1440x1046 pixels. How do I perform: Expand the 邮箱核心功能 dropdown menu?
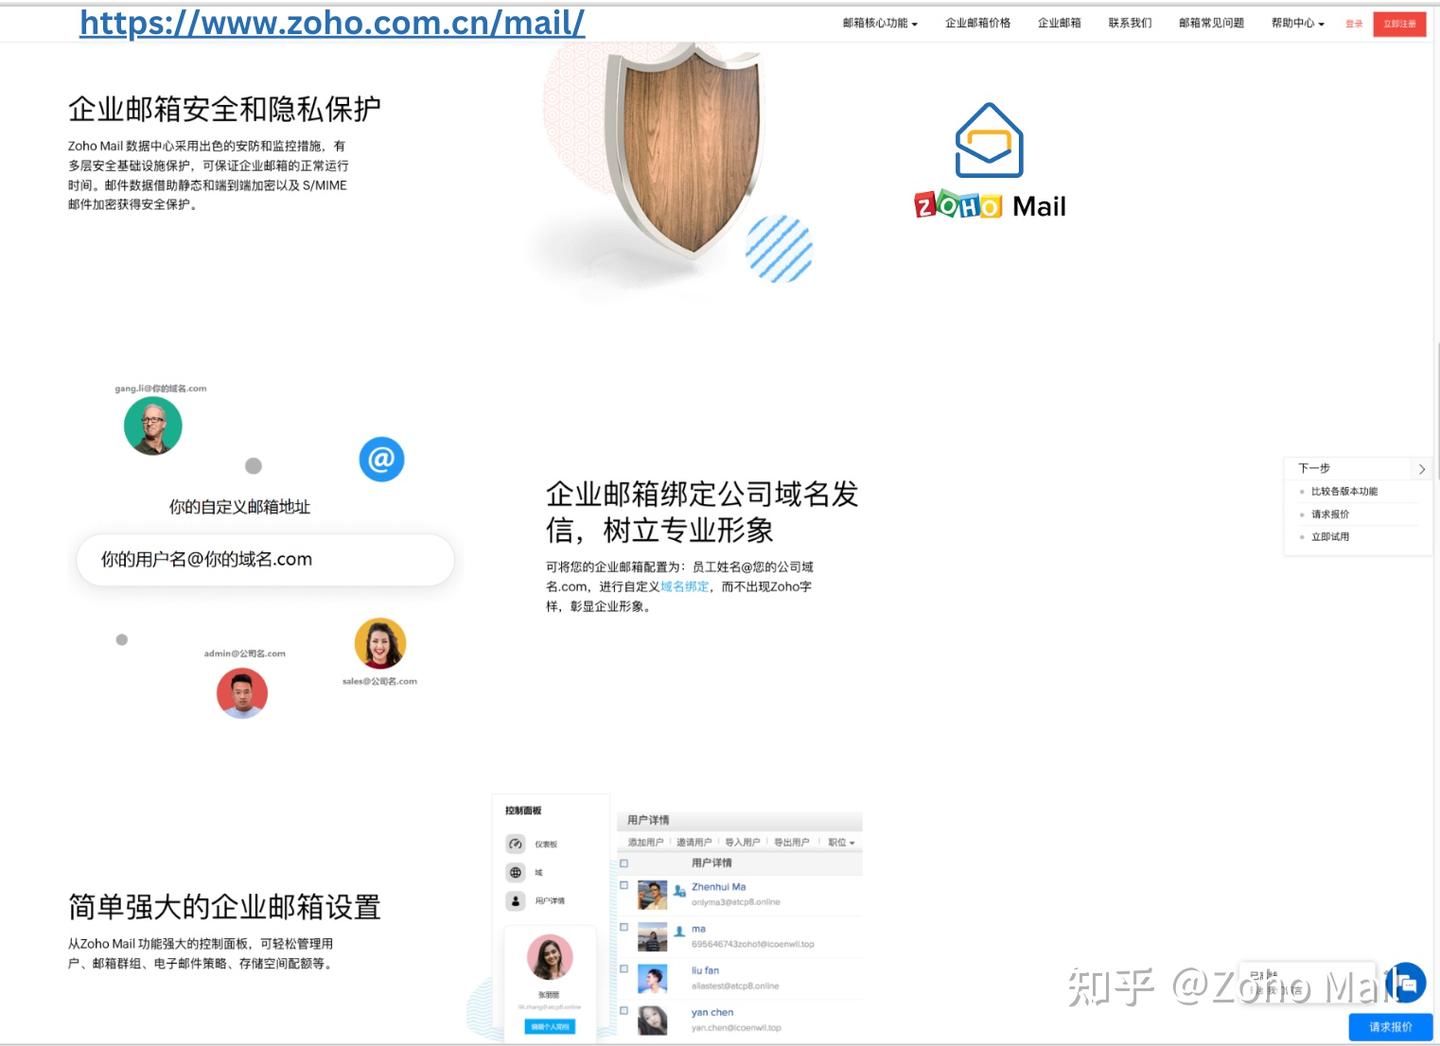[x=879, y=23]
